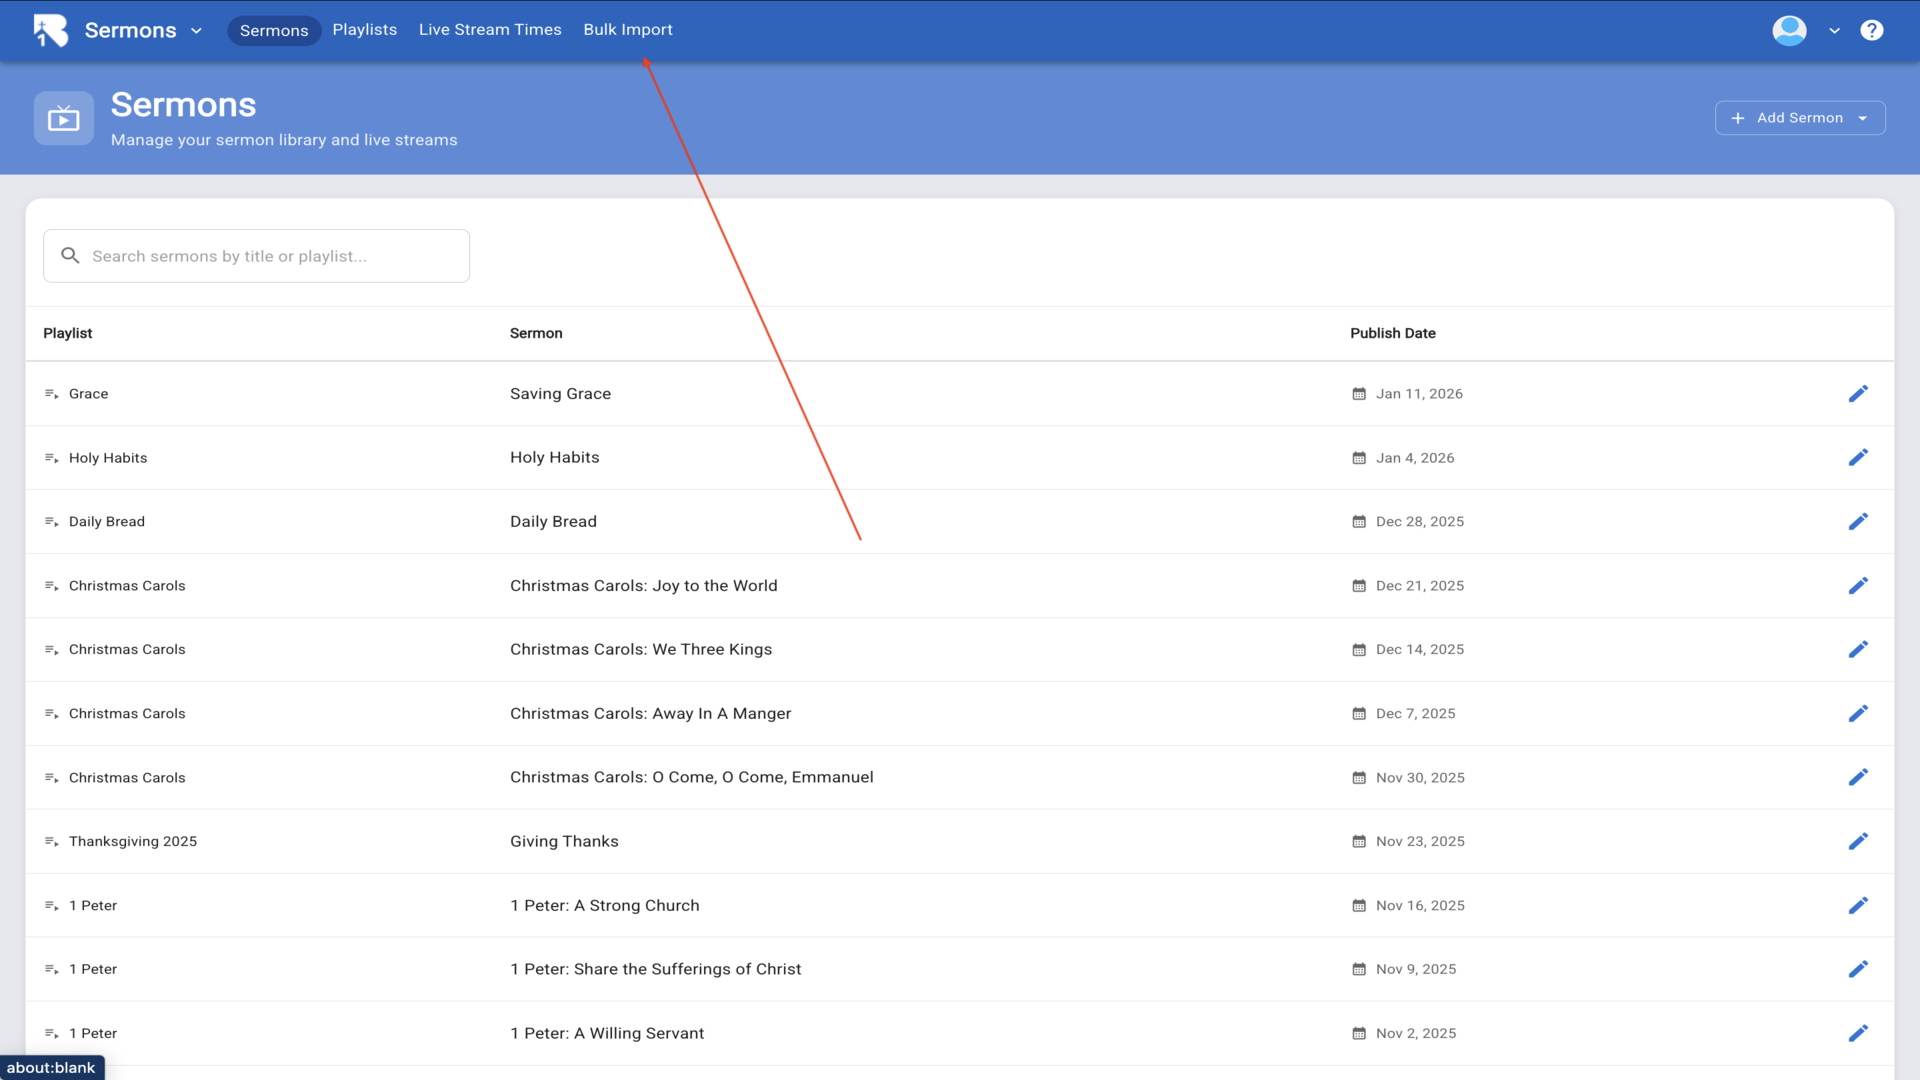
Task: Go to the Bulk Import tab
Action: 627,30
